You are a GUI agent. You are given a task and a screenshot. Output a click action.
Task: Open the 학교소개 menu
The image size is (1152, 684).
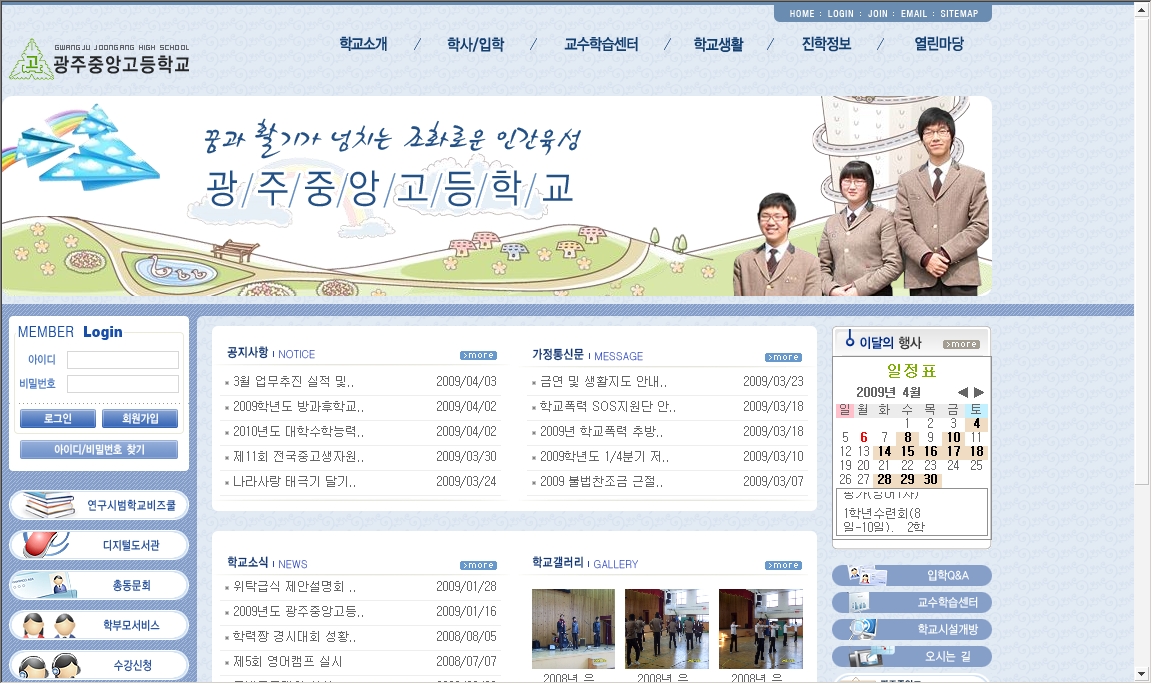coord(363,44)
